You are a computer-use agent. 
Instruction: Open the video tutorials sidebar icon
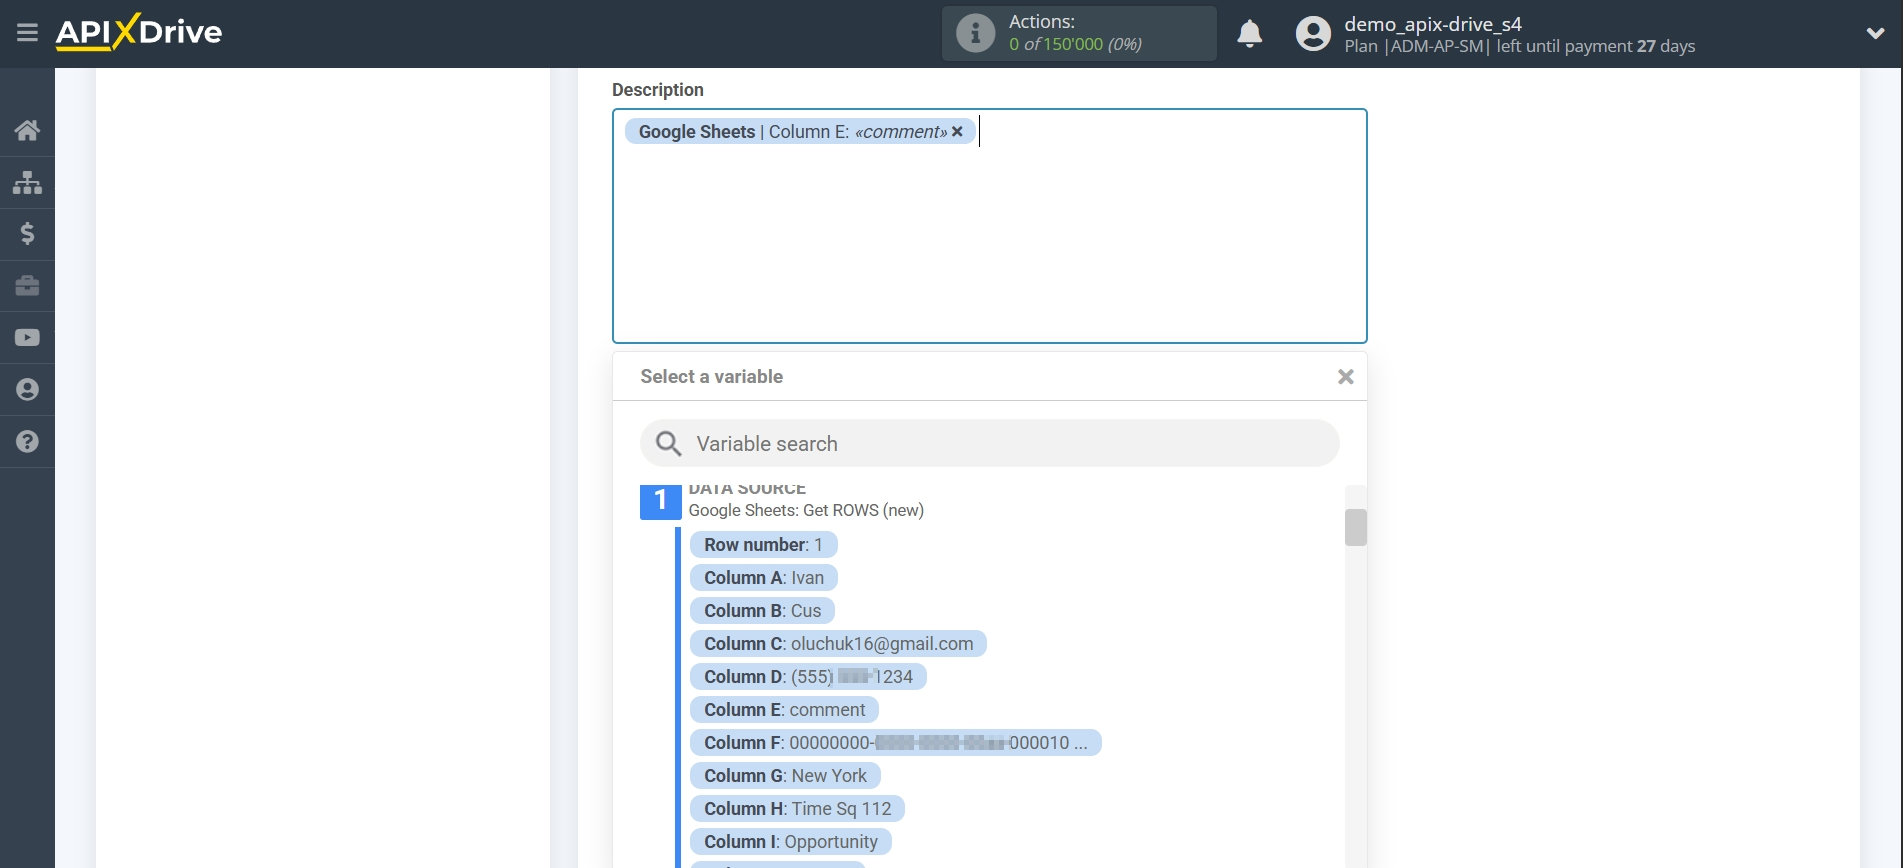click(27, 338)
